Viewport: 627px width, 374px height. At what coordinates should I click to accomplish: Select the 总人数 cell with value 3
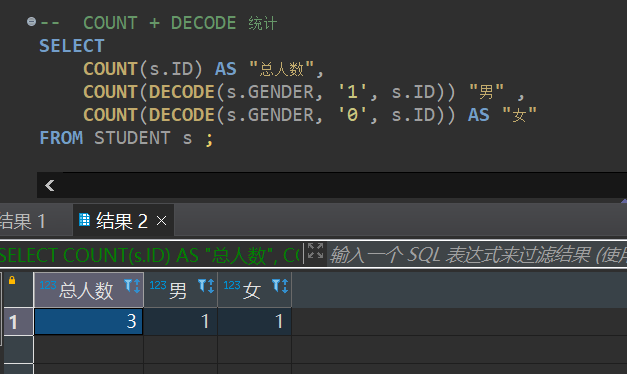(x=89, y=322)
